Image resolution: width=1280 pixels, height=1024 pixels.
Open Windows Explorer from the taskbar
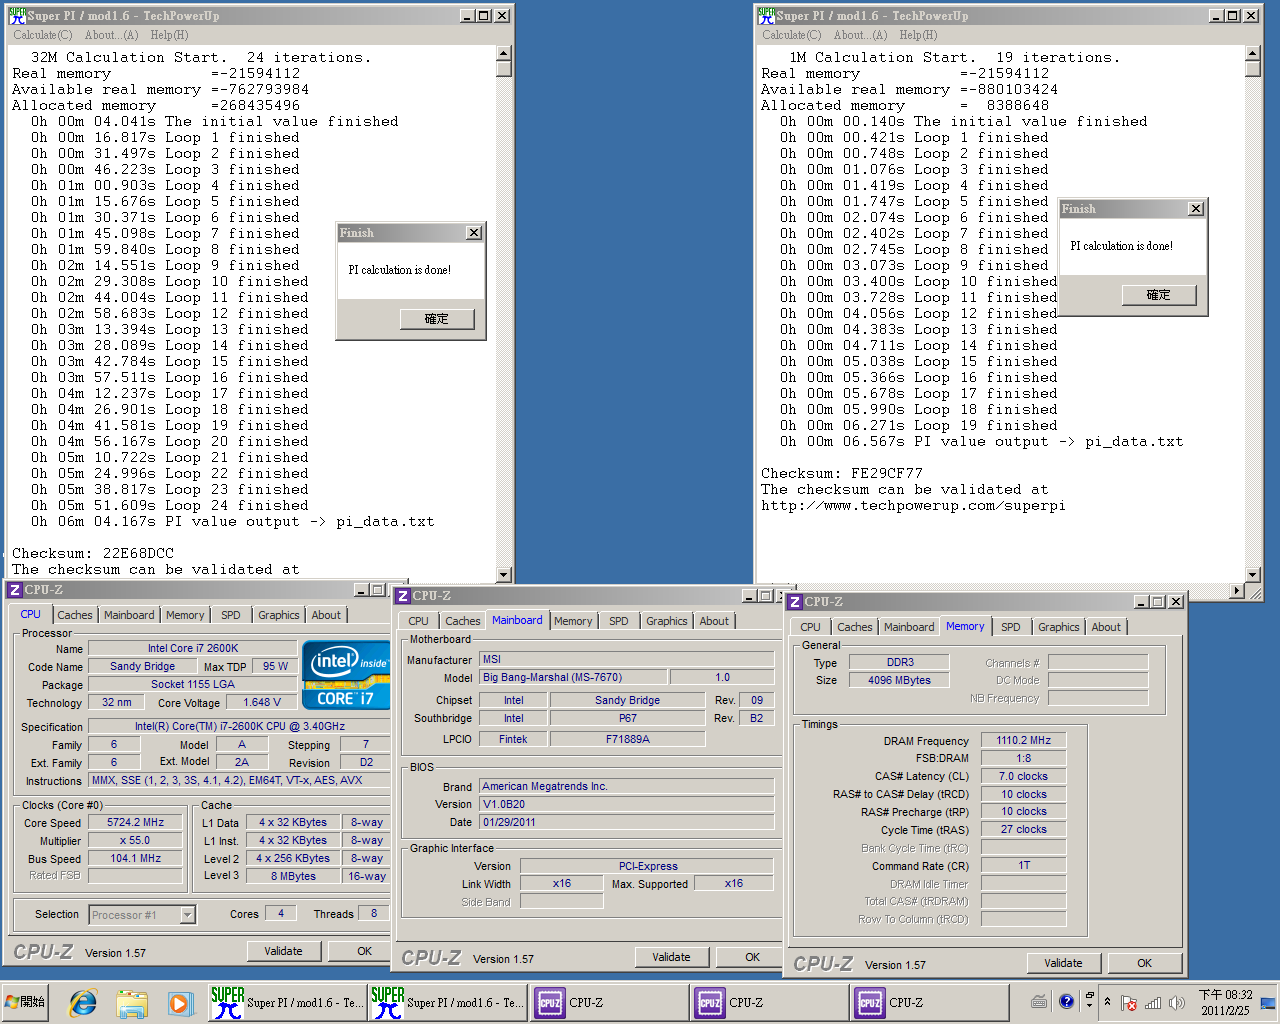click(131, 1002)
